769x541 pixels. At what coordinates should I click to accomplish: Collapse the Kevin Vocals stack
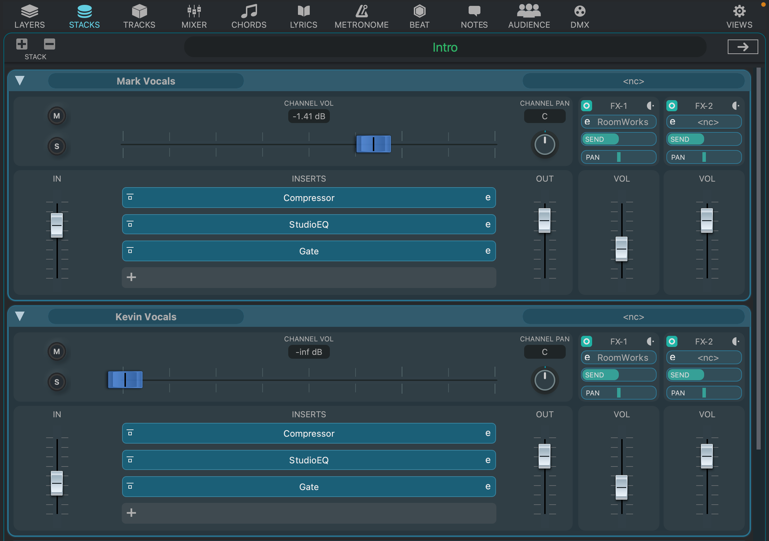click(20, 317)
